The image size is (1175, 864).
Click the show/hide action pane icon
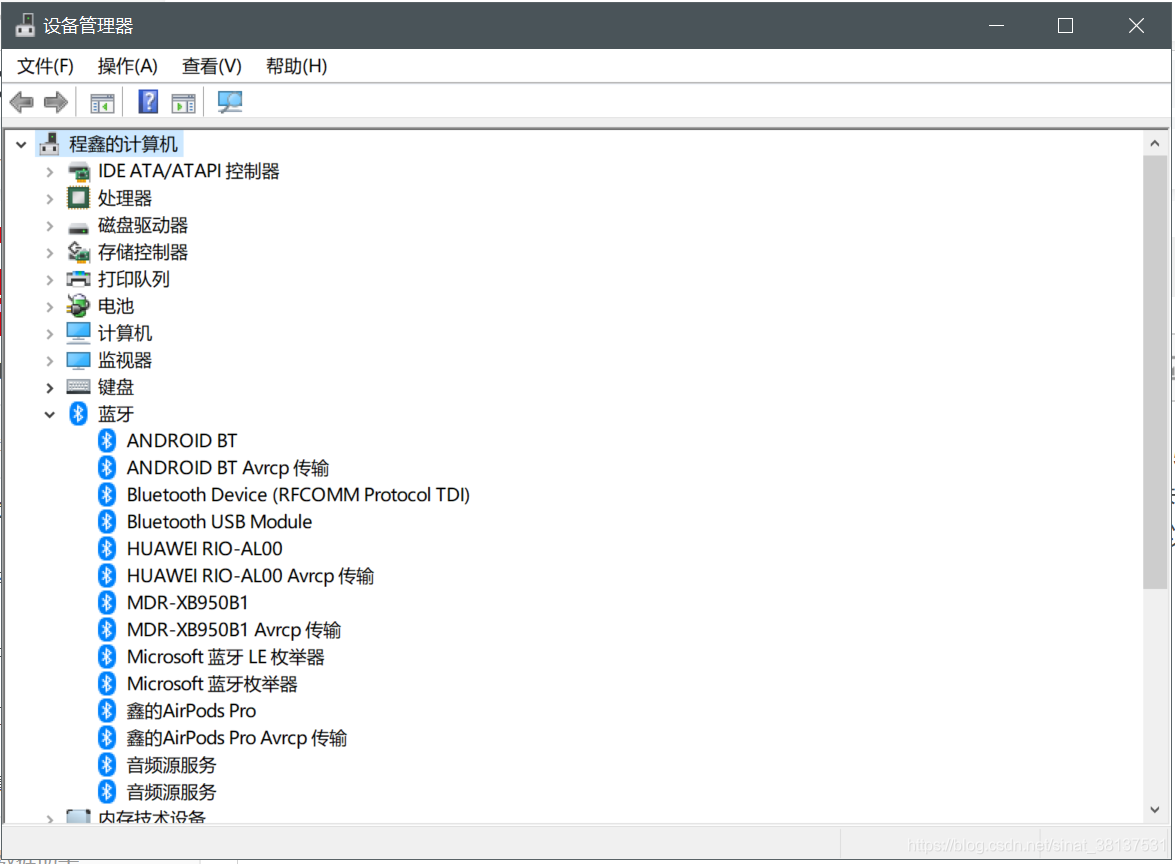[183, 103]
